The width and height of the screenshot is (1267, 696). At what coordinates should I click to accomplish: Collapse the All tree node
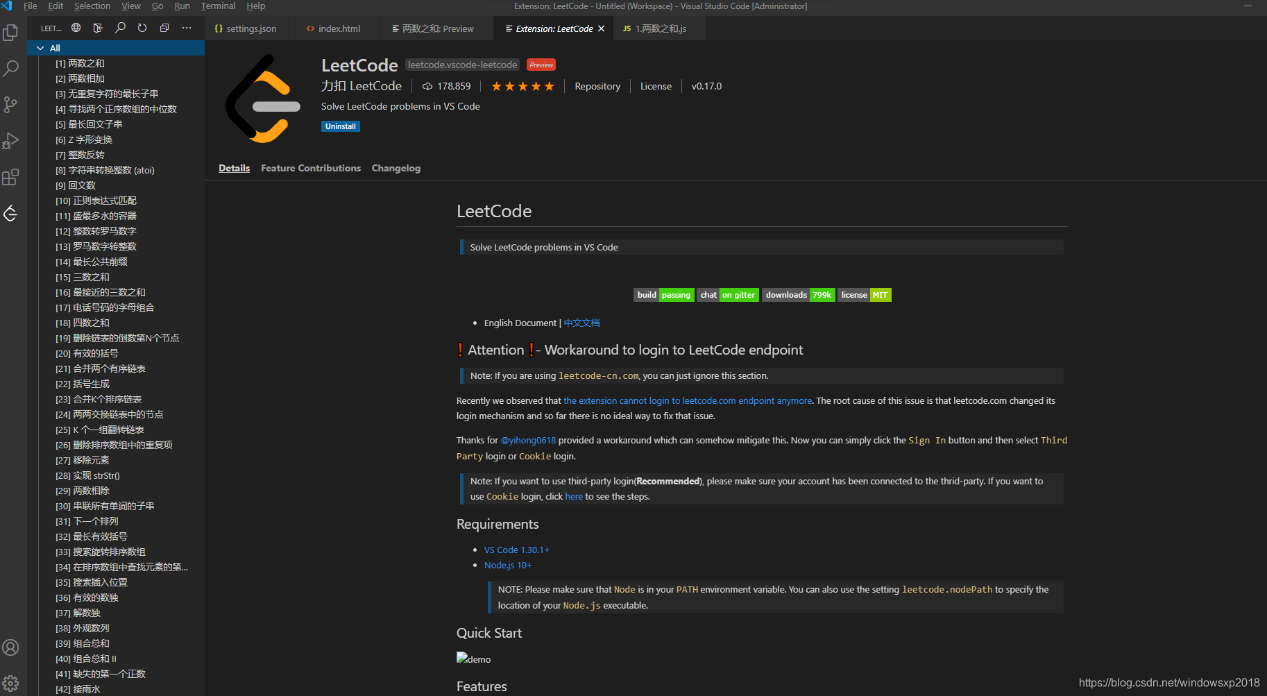(x=41, y=48)
